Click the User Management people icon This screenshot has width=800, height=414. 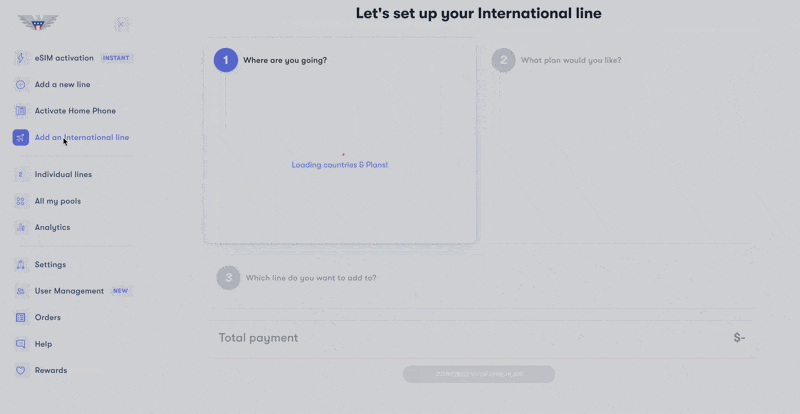coord(20,291)
